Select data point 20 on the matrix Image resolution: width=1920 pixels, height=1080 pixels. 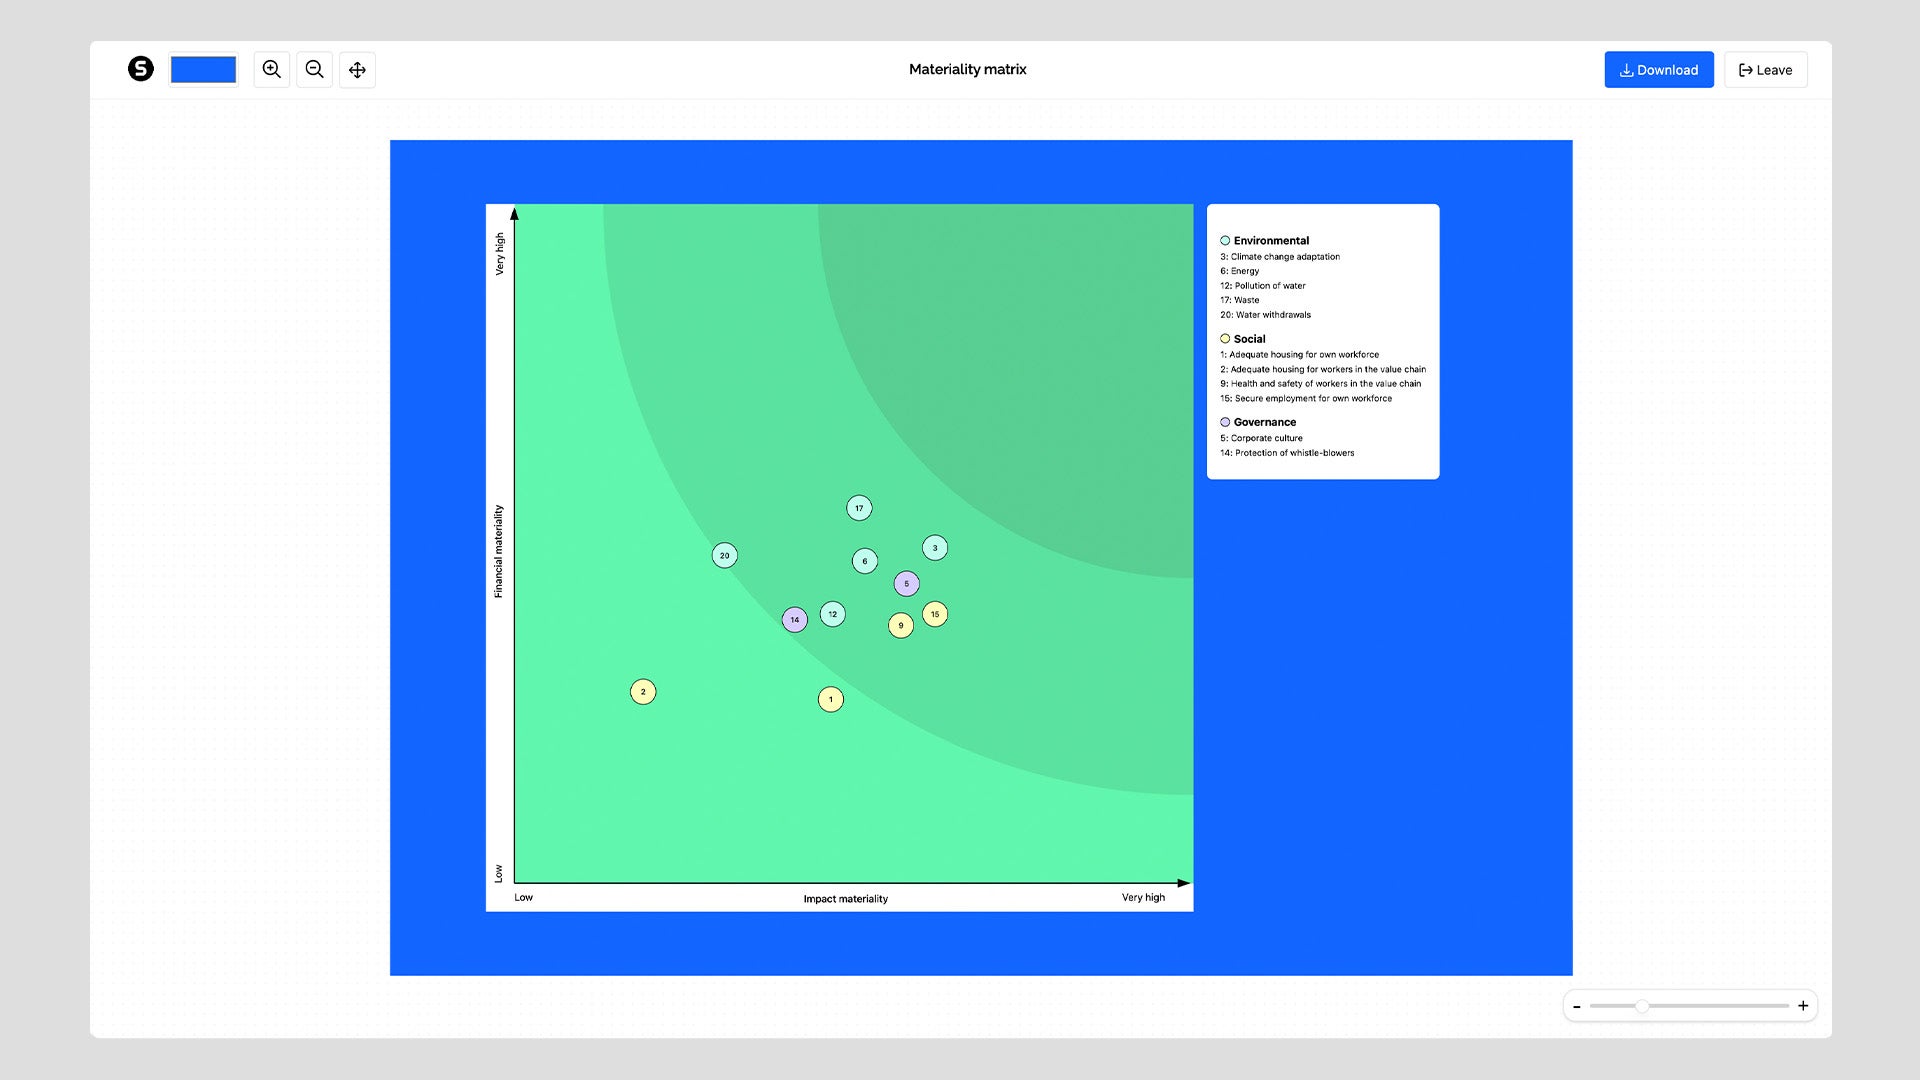click(x=725, y=555)
